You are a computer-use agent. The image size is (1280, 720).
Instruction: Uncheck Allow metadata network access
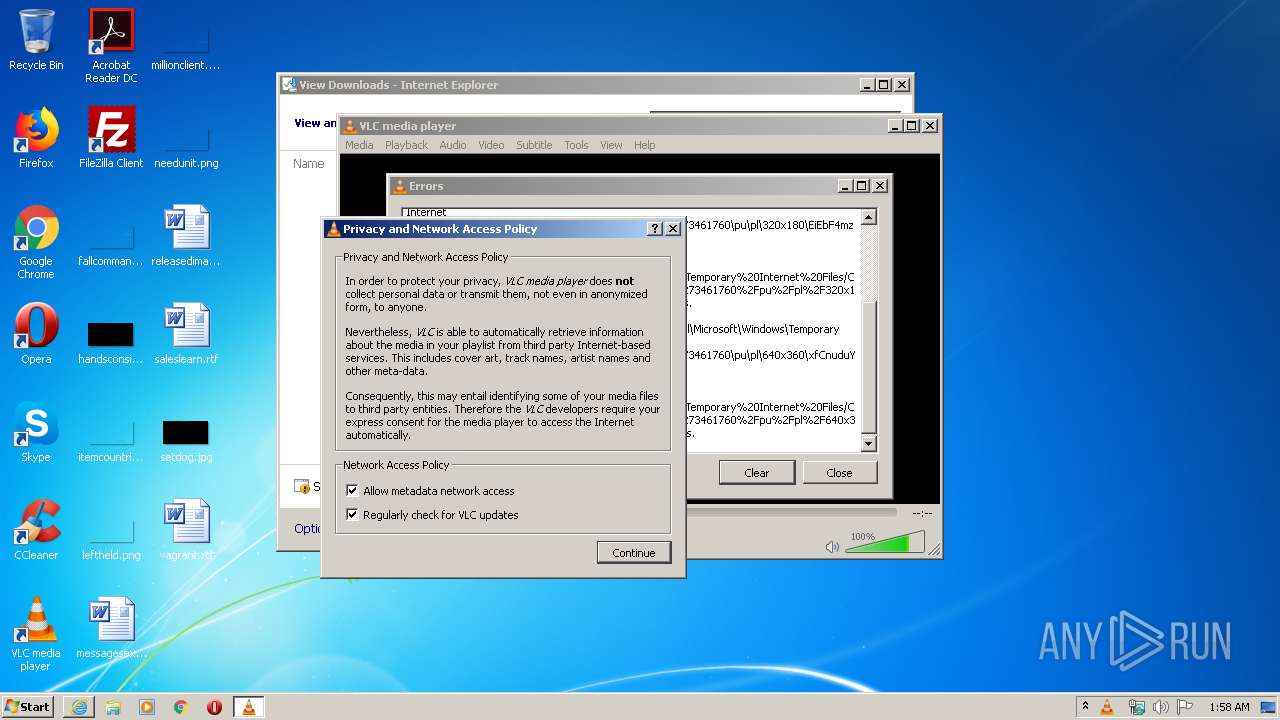tap(352, 491)
